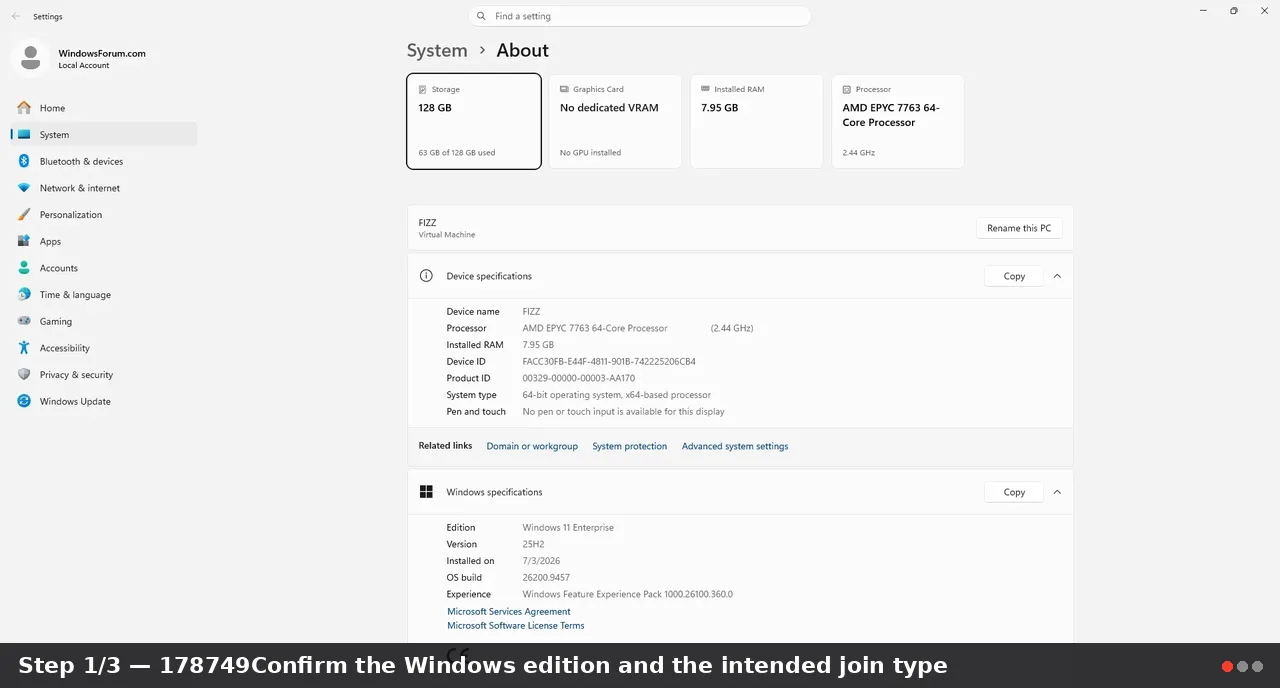Image resolution: width=1280 pixels, height=688 pixels.
Task: Restore down the Settings window
Action: [1233, 11]
